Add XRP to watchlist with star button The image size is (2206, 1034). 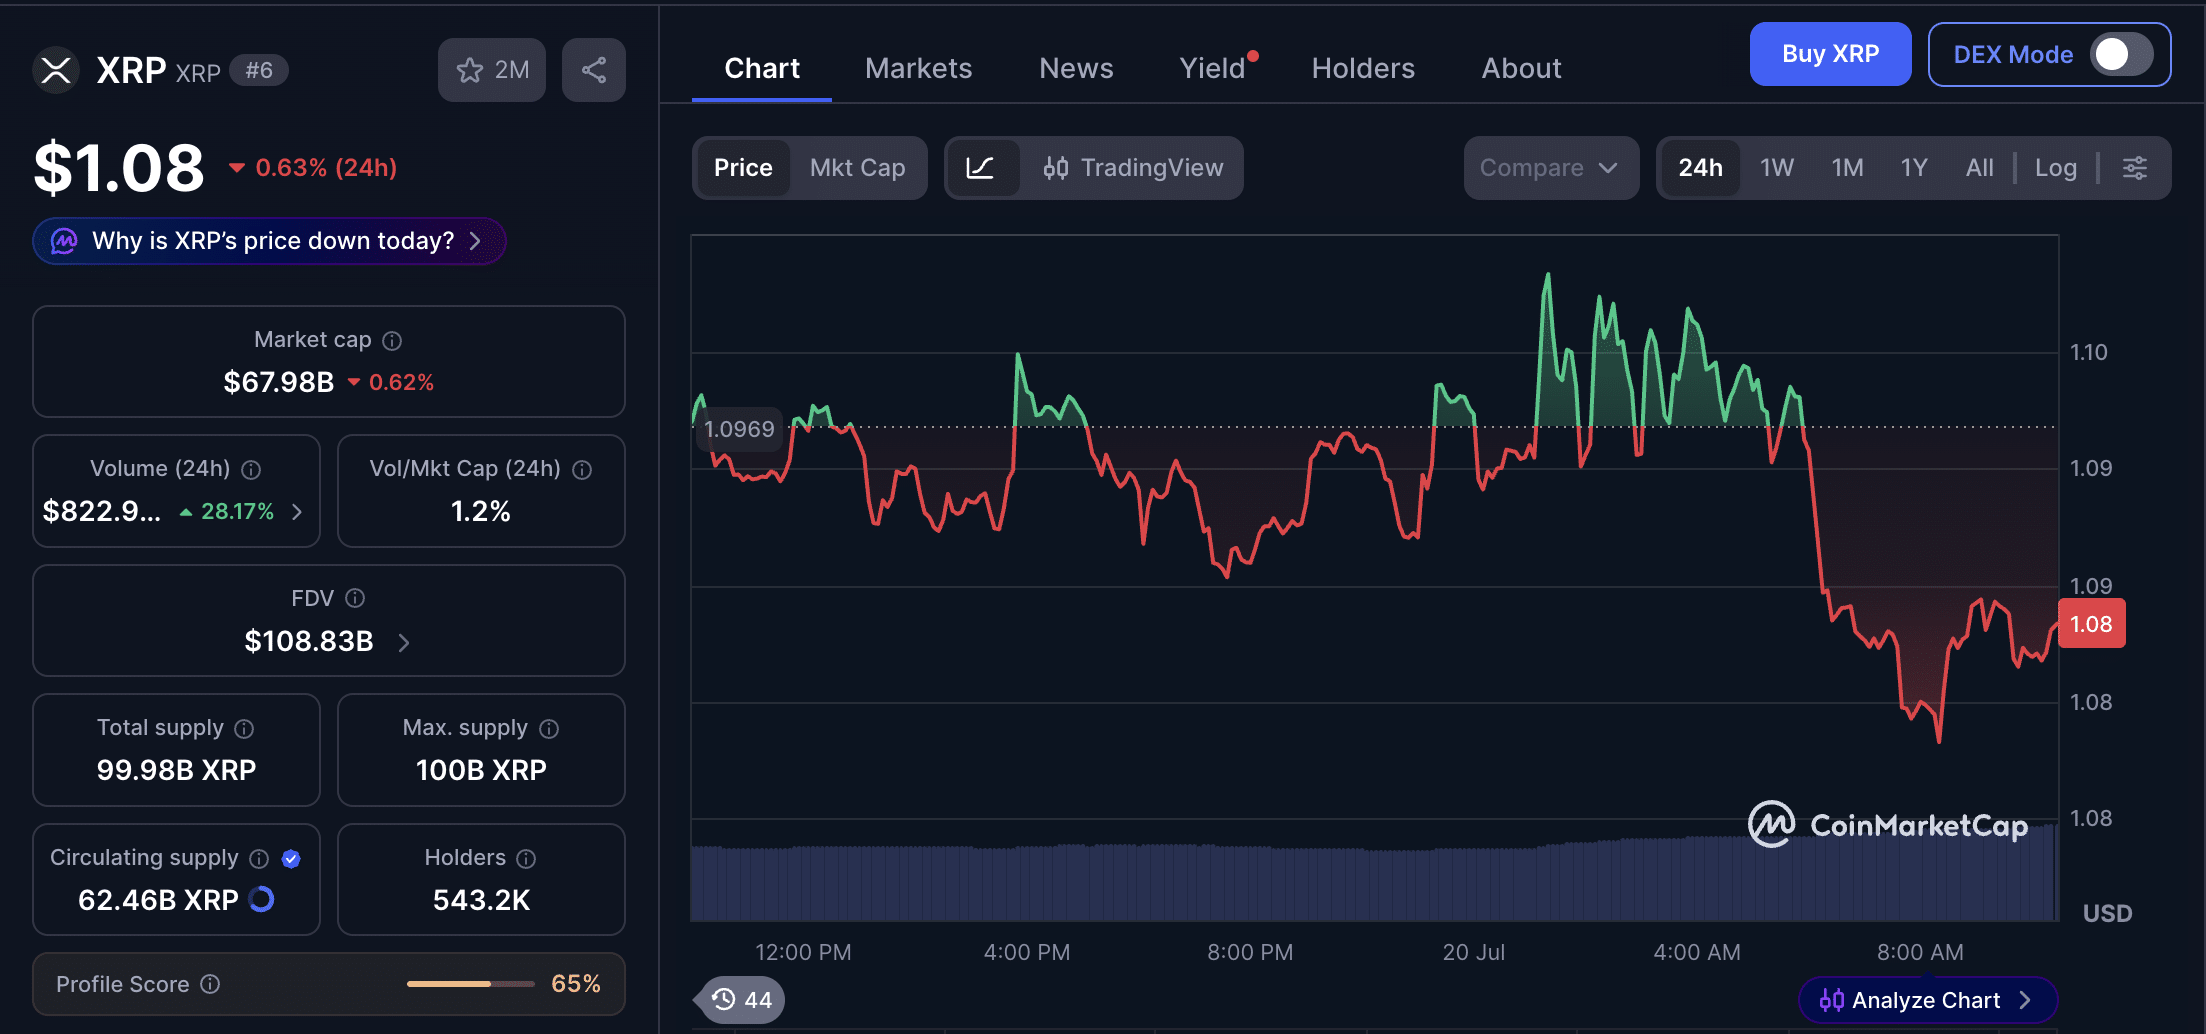[x=492, y=70]
